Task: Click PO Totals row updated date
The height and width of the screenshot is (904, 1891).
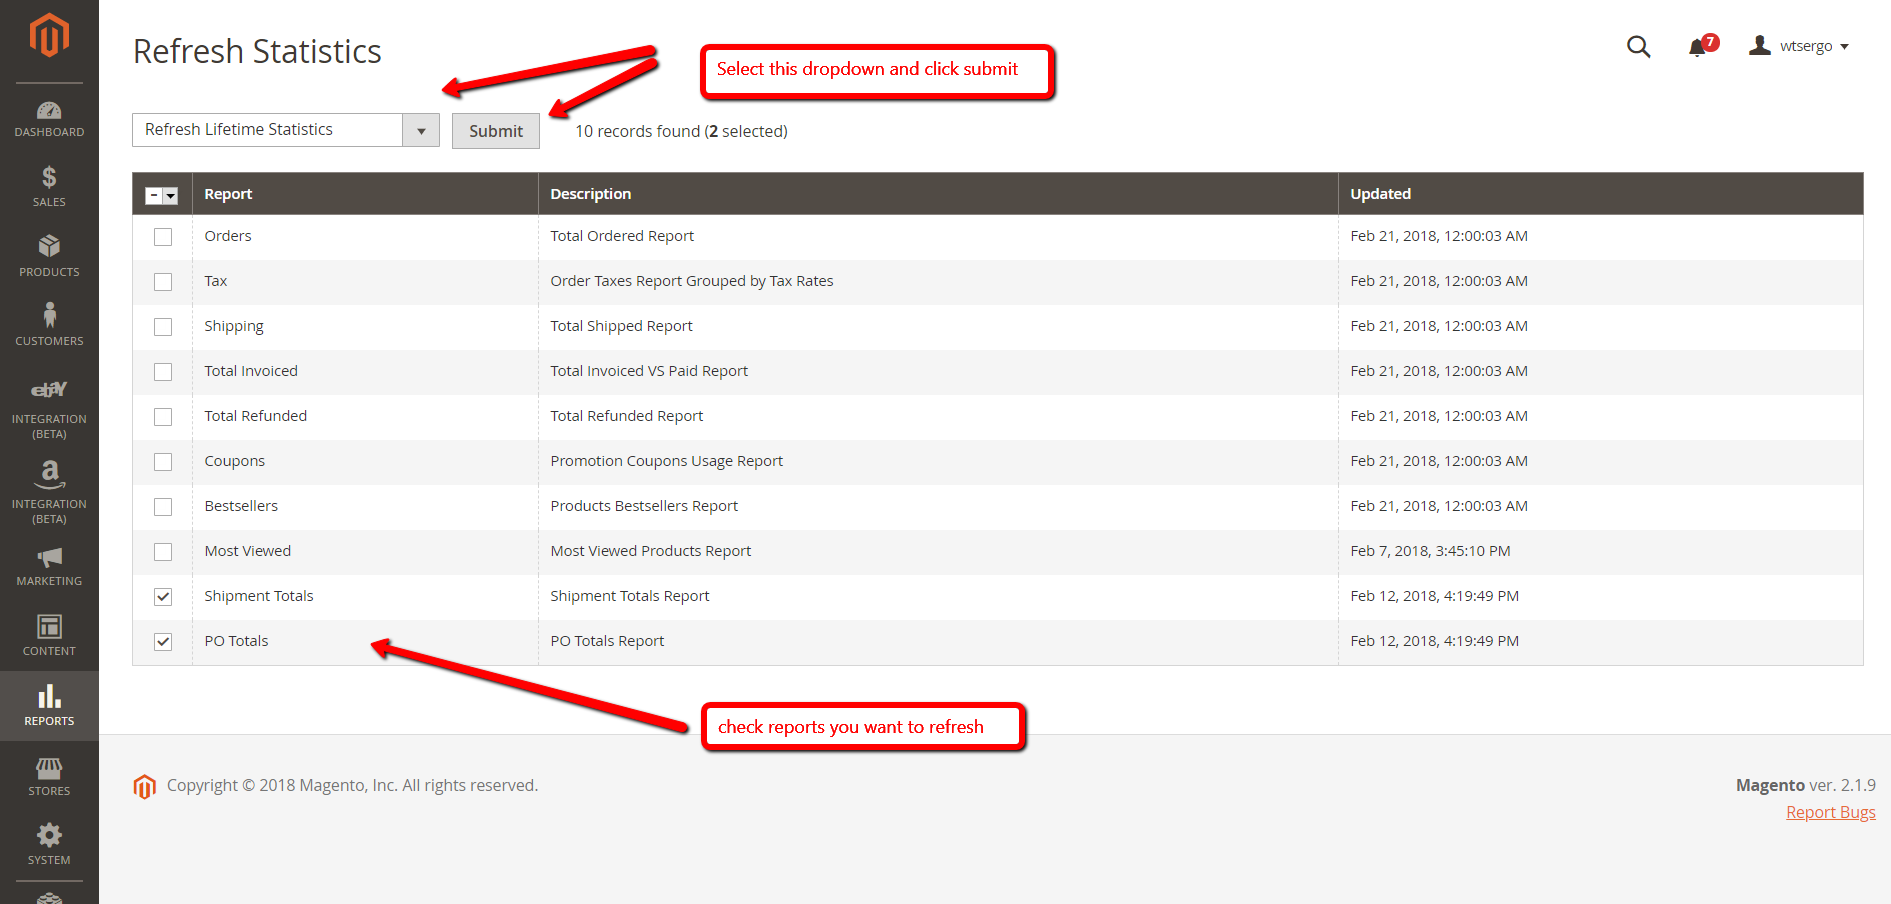Action: tap(1434, 641)
